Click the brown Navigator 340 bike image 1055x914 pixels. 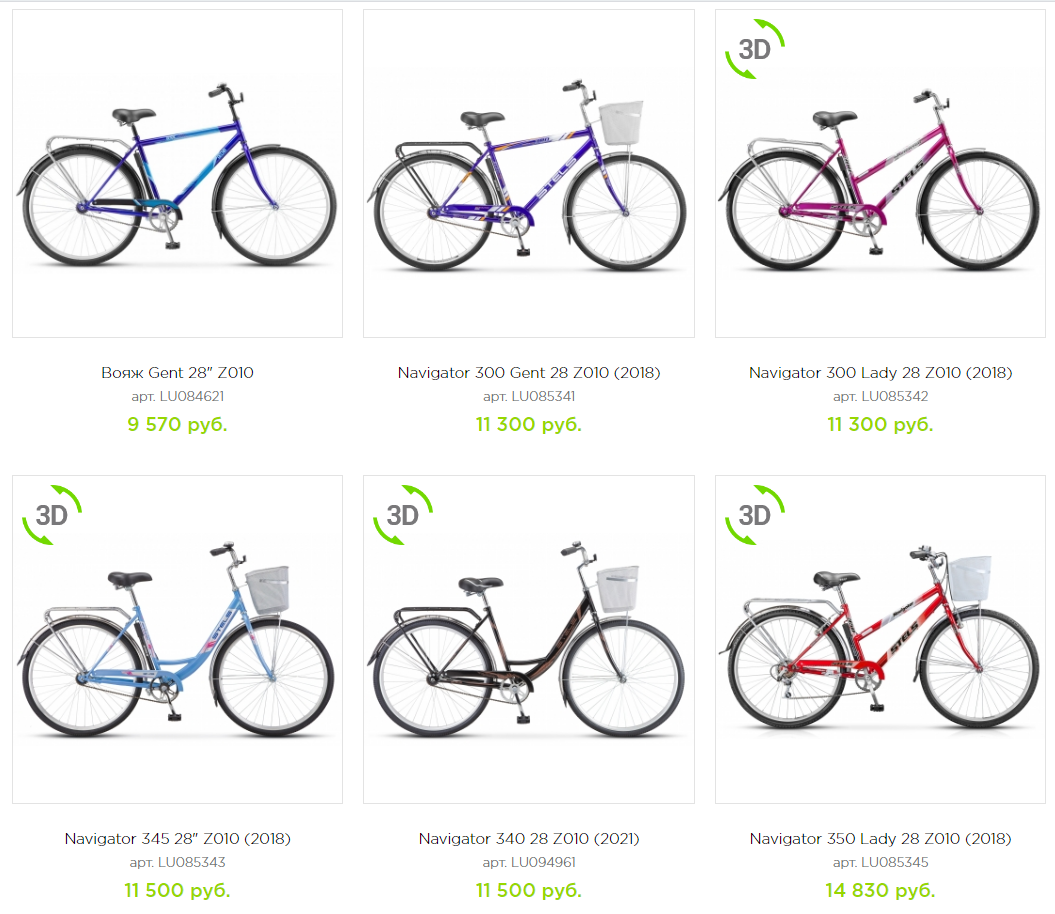pyautogui.click(x=529, y=639)
